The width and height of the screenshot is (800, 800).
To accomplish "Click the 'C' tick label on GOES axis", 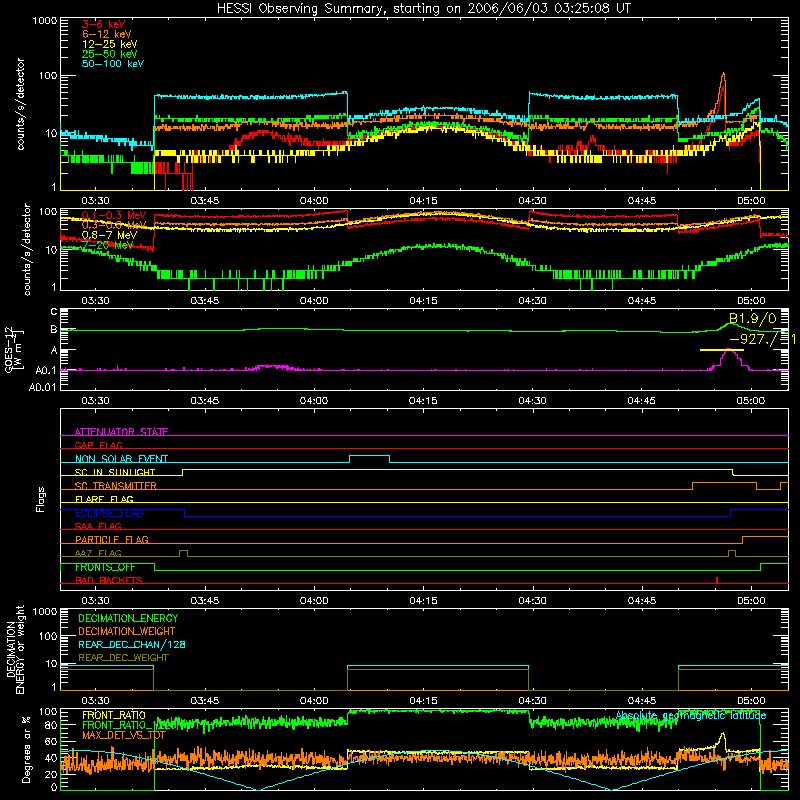I will [x=54, y=312].
